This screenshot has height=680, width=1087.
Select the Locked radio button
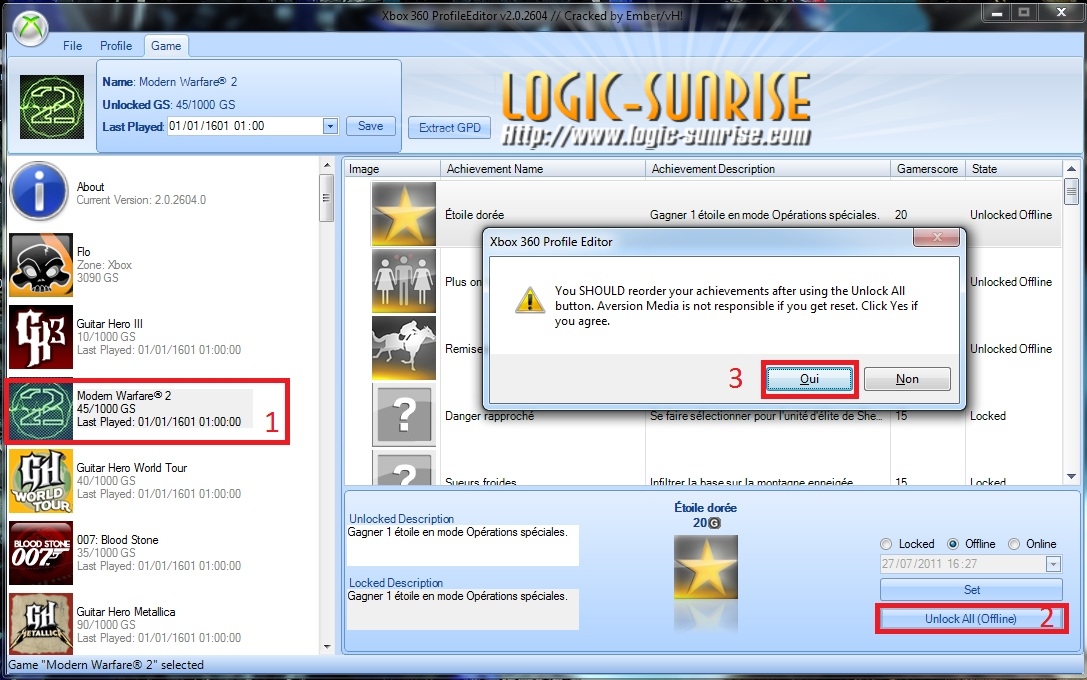pos(886,544)
